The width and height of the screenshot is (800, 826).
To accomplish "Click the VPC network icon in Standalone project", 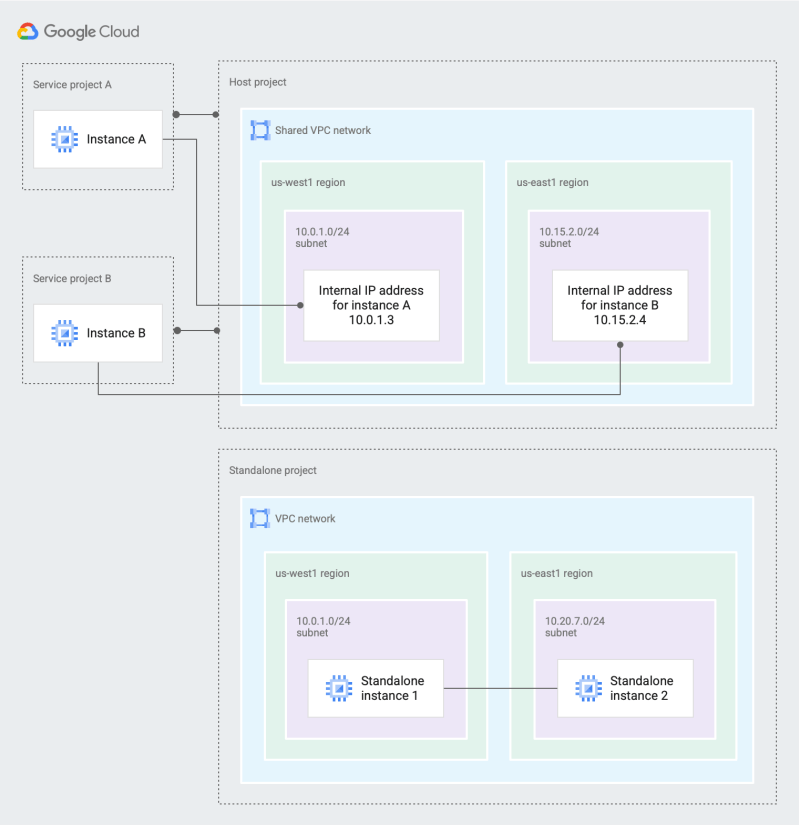I will (x=260, y=518).
